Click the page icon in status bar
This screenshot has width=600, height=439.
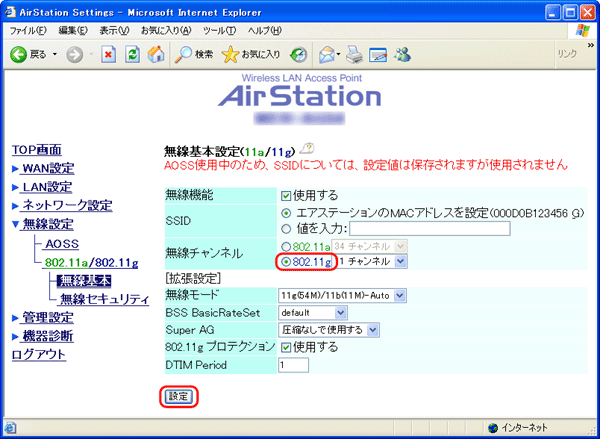(x=10, y=428)
